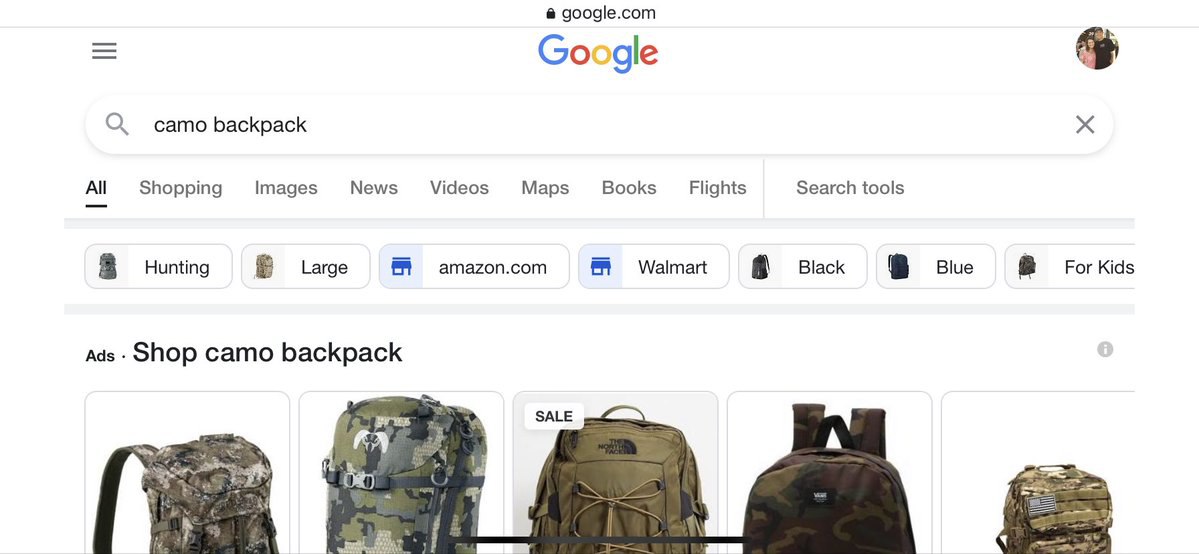Open the Videos tab
Viewport: 1199px width, 554px height.
tap(459, 187)
